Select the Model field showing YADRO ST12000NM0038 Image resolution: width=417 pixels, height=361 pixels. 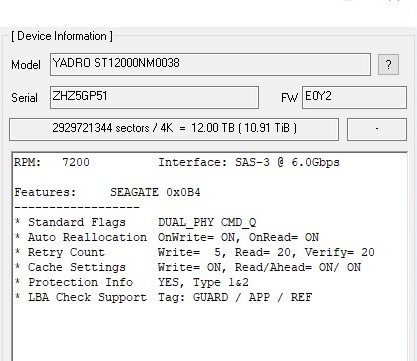[x=210, y=64]
